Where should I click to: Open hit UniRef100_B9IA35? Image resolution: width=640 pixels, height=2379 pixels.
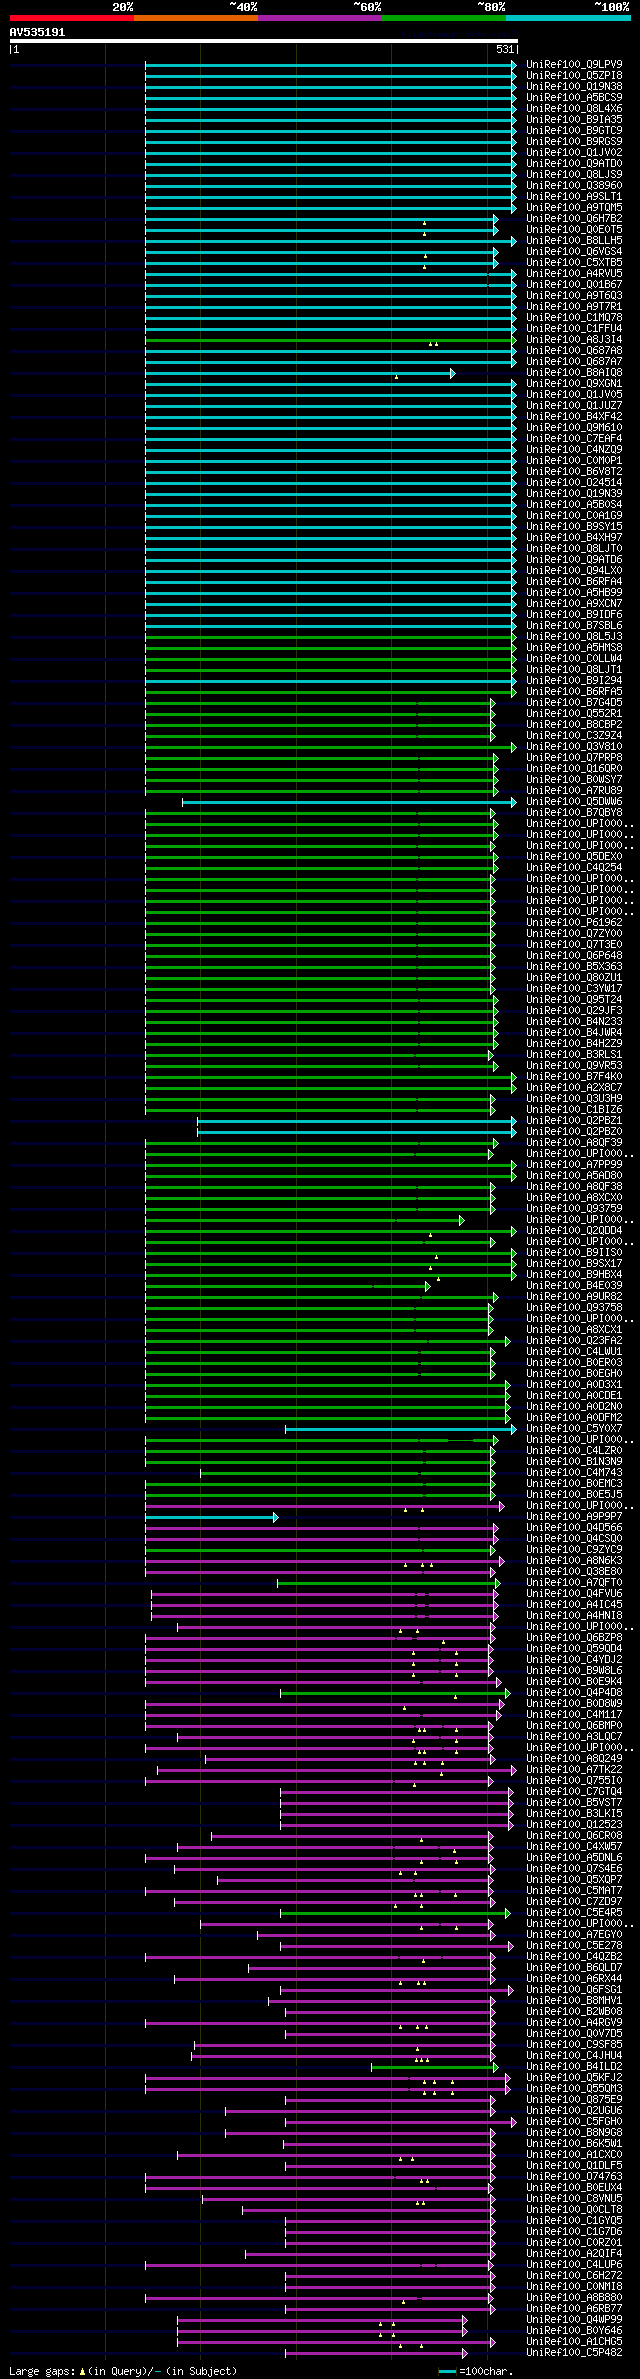point(574,120)
